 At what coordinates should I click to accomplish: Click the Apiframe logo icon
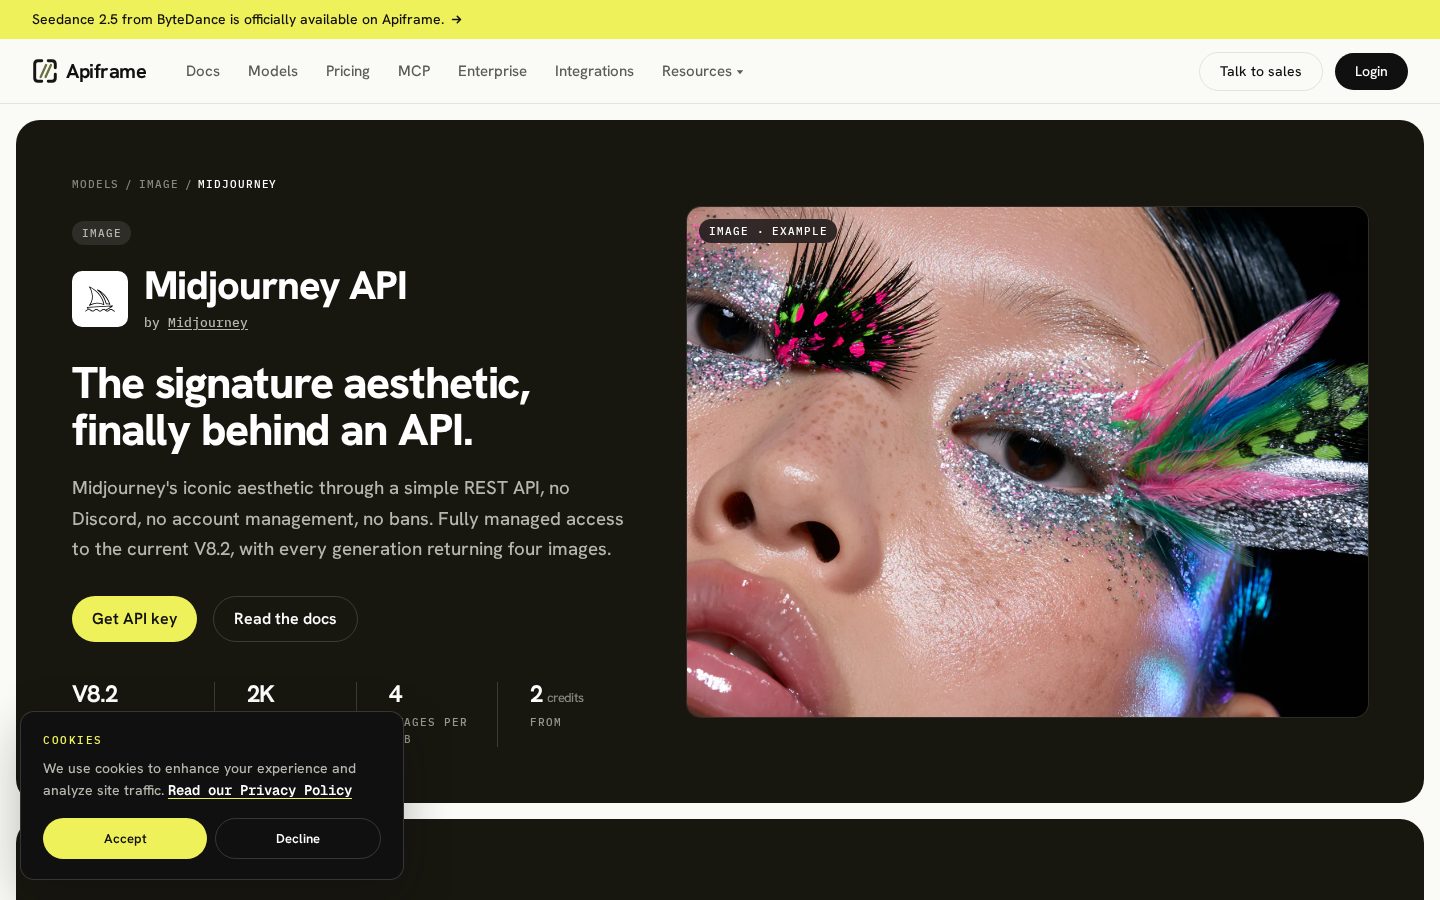45,71
